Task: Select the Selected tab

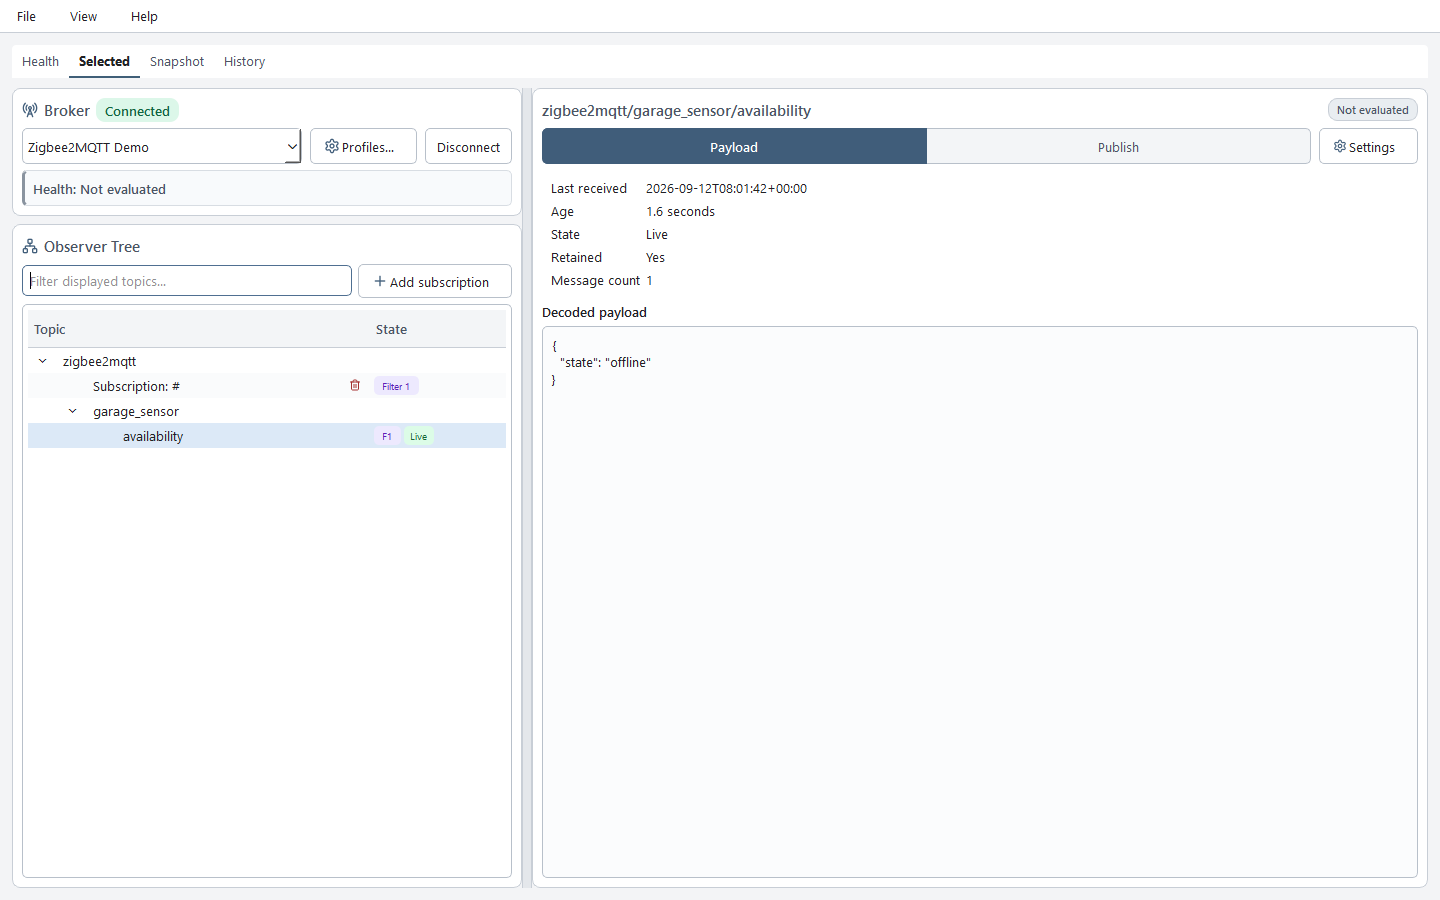Action: pos(104,61)
